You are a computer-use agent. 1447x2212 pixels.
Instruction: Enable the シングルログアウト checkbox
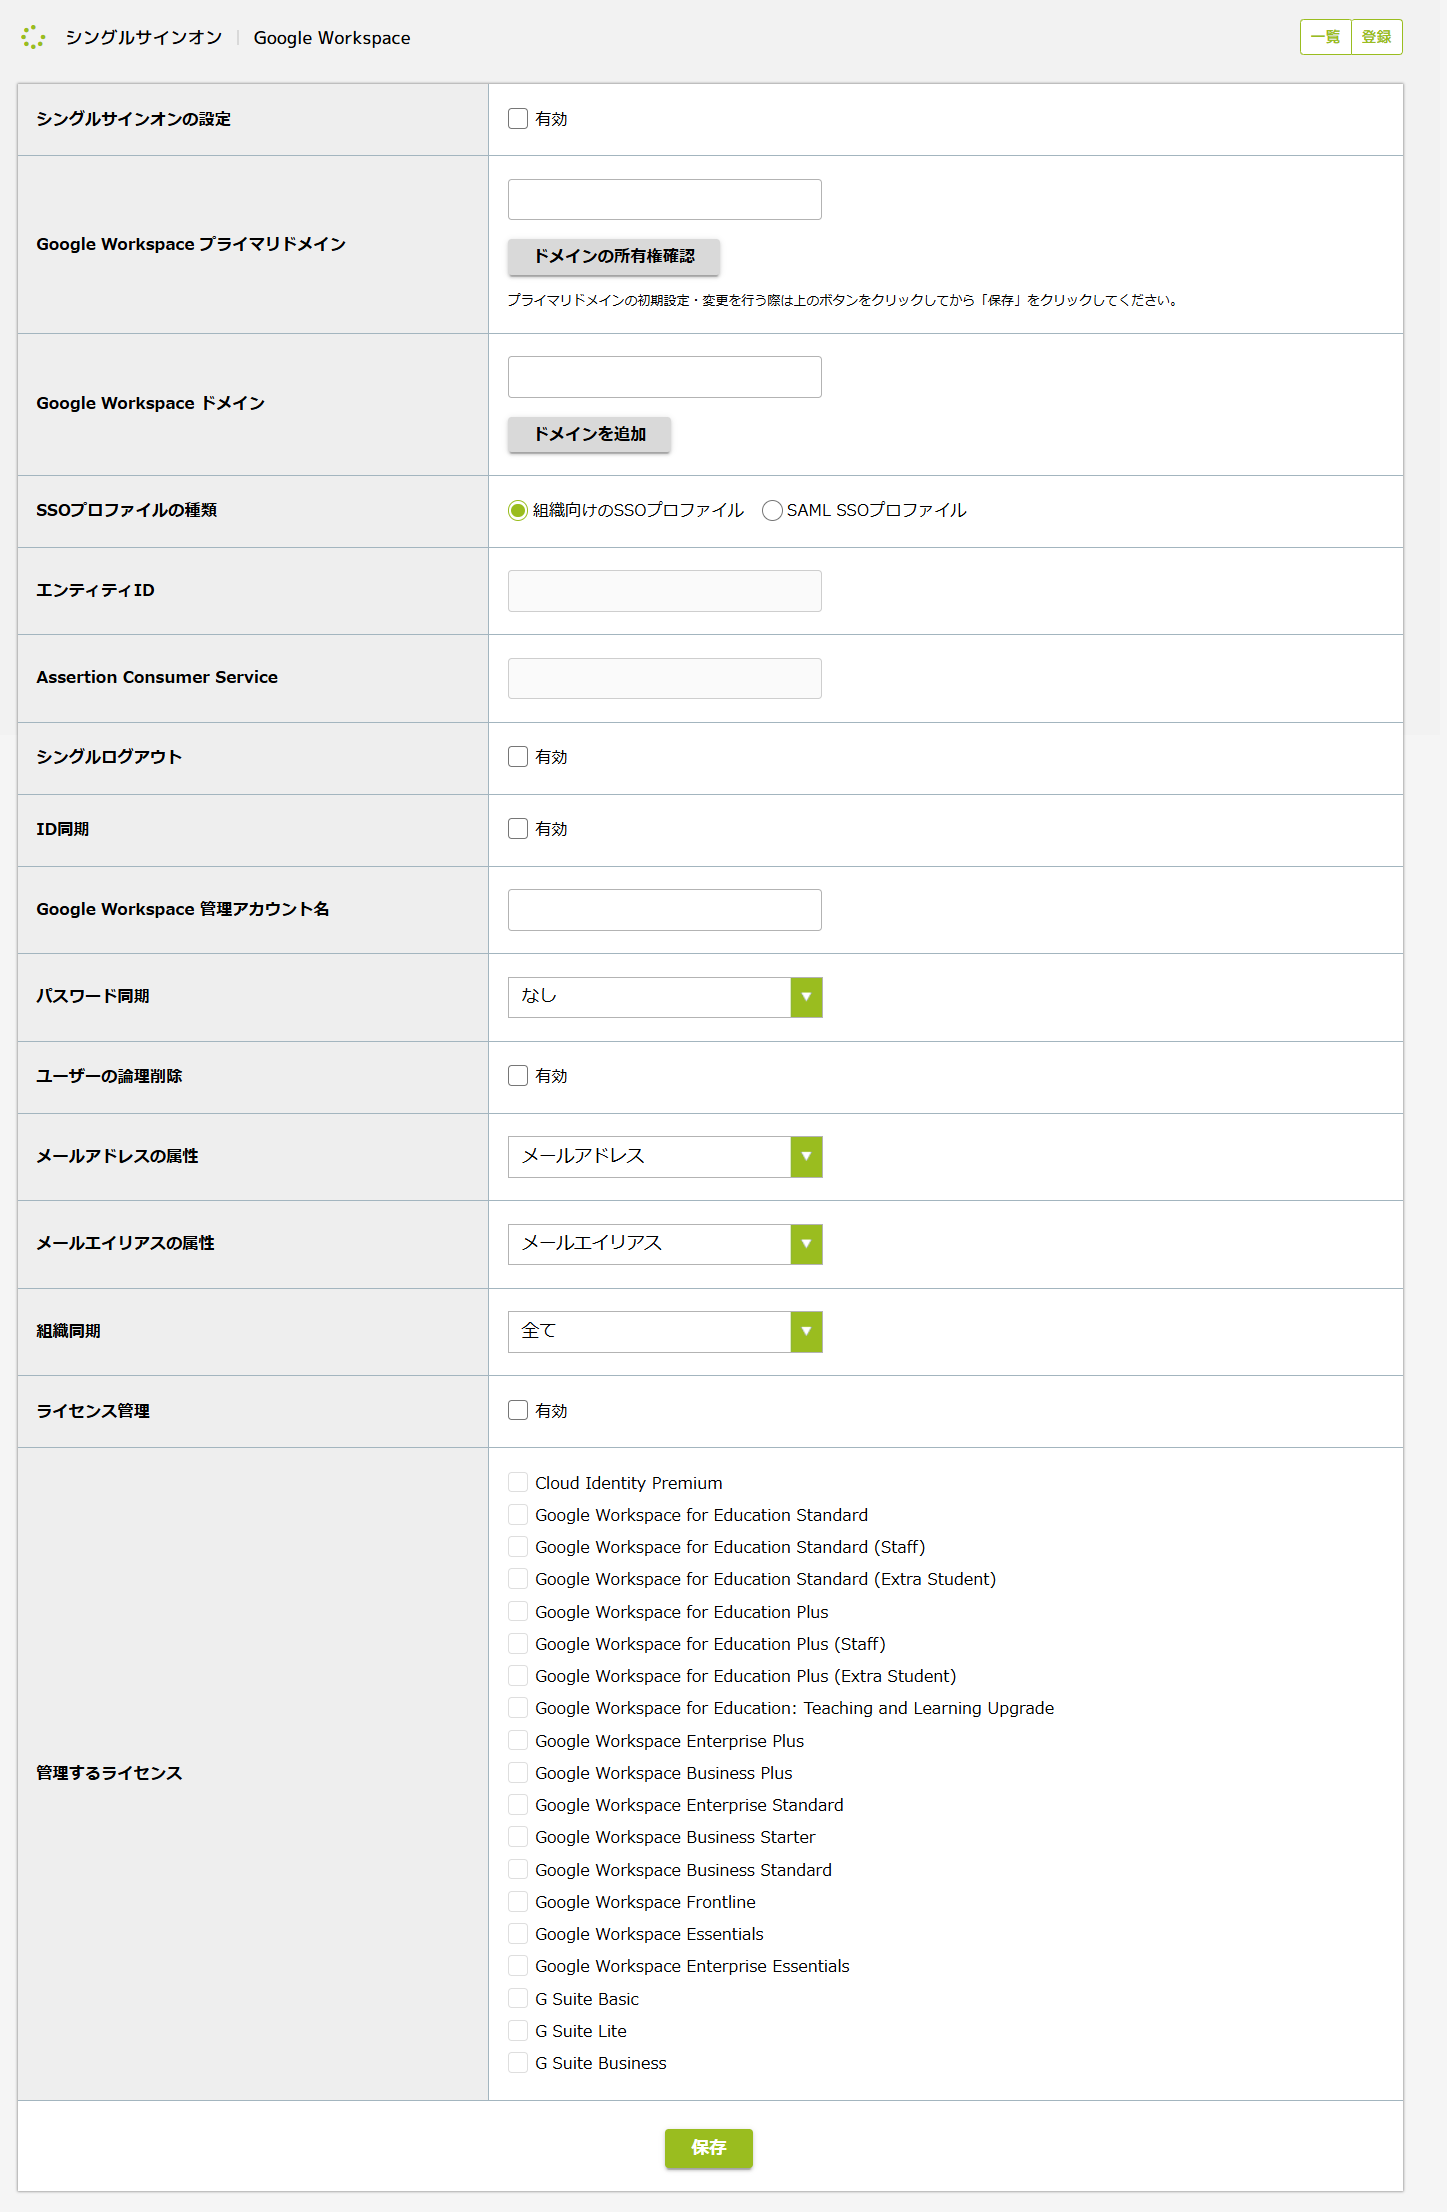pos(518,757)
